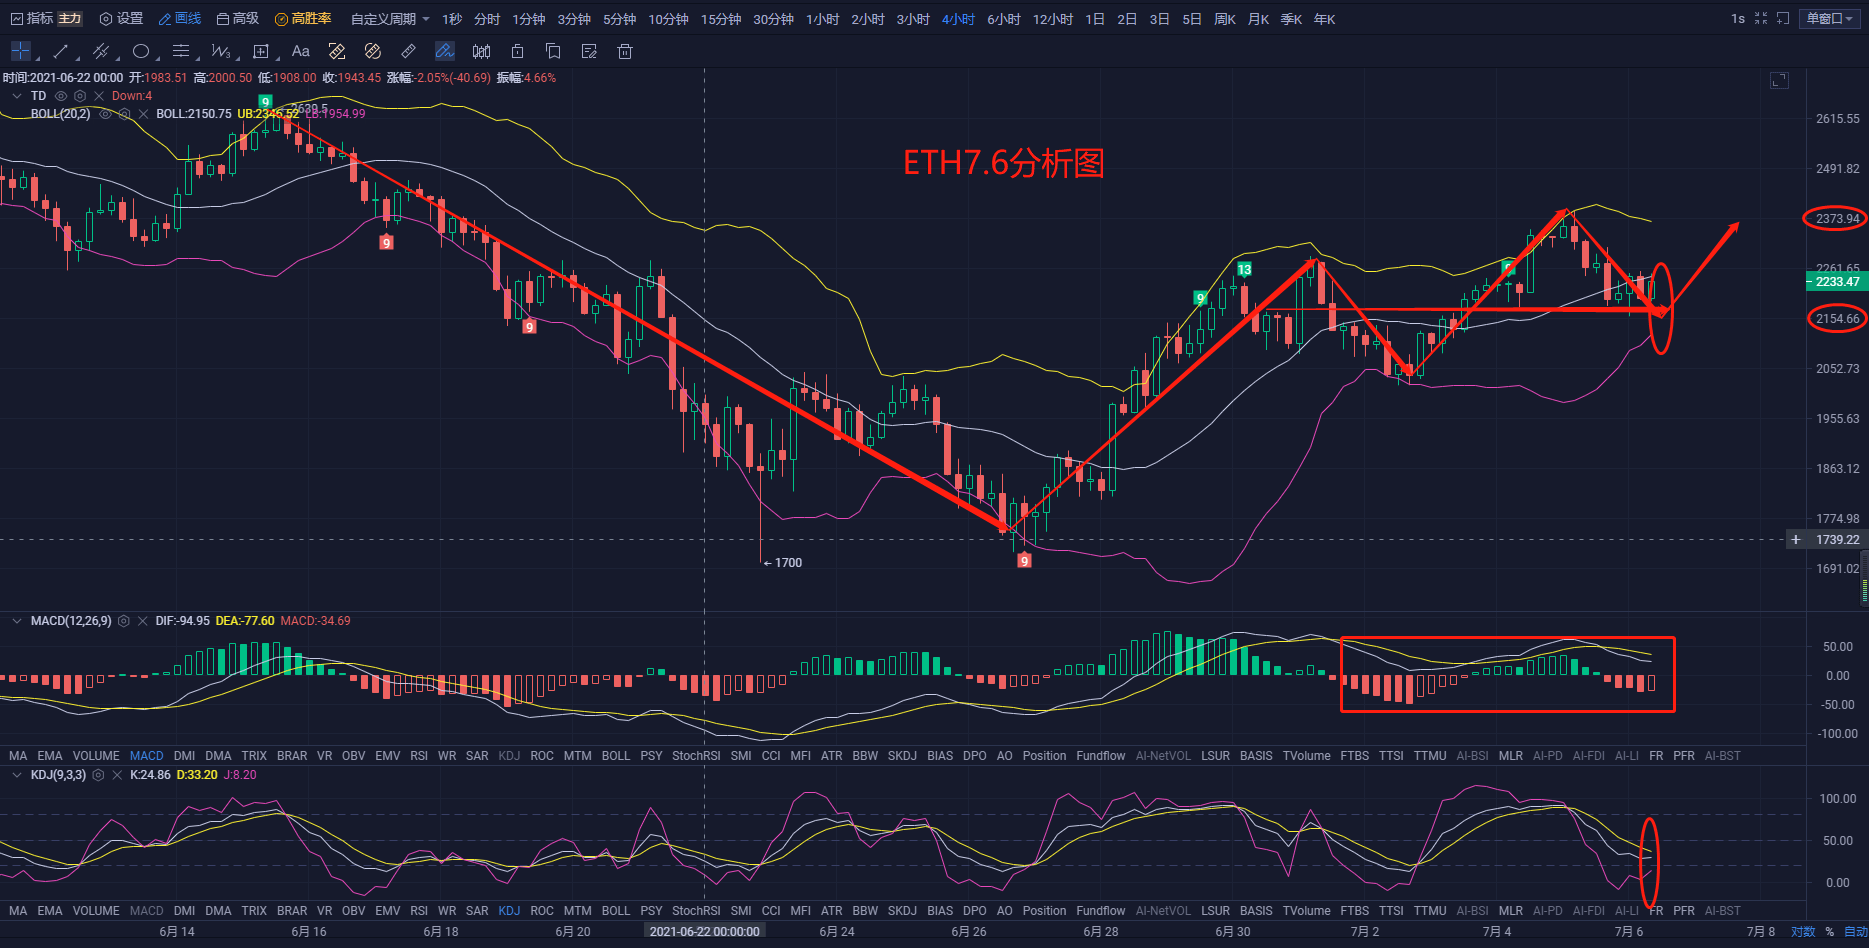Switch to the 1小时 timeframe
1869x948 pixels.
click(823, 19)
